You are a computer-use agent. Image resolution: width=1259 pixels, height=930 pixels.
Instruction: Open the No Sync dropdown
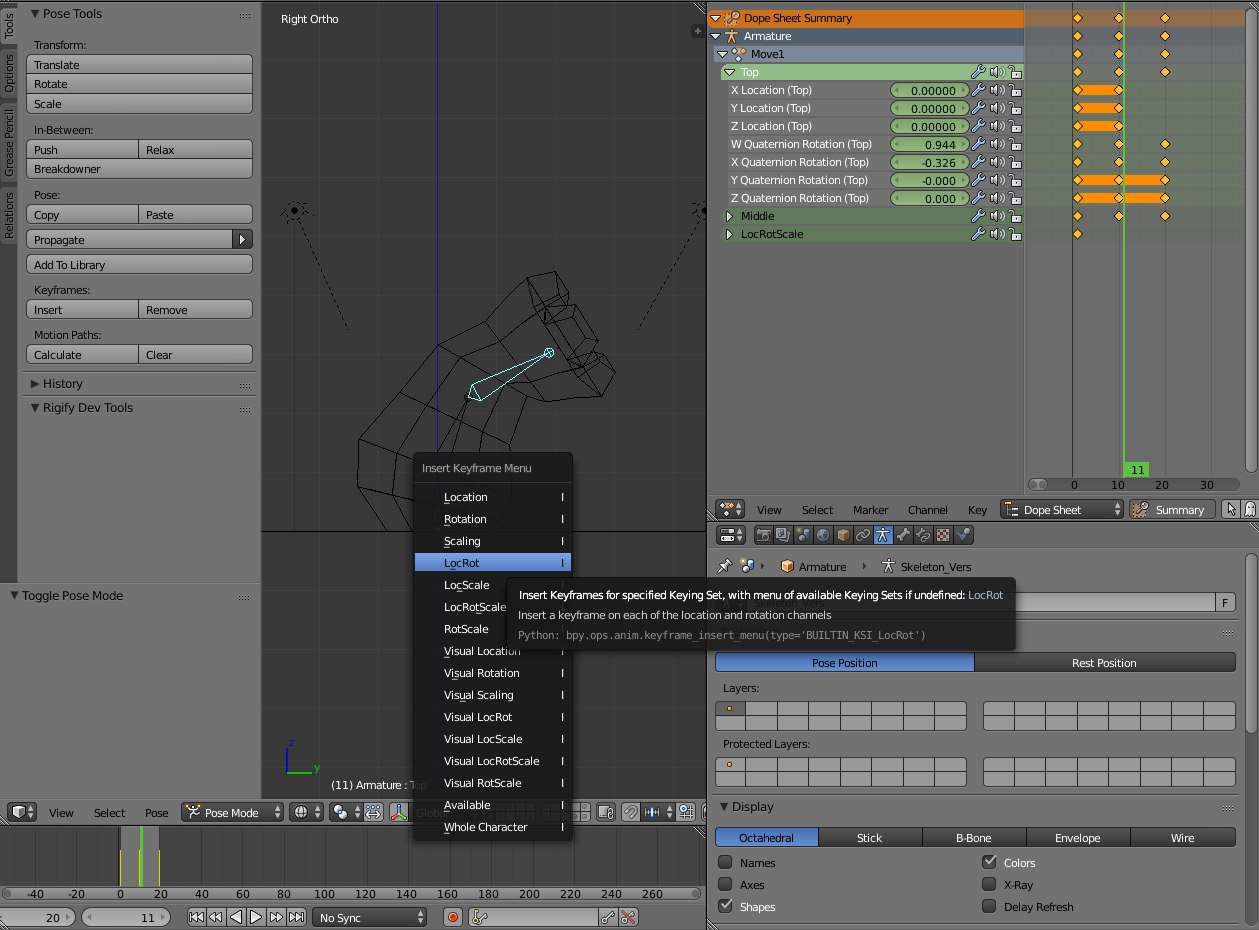click(x=369, y=917)
